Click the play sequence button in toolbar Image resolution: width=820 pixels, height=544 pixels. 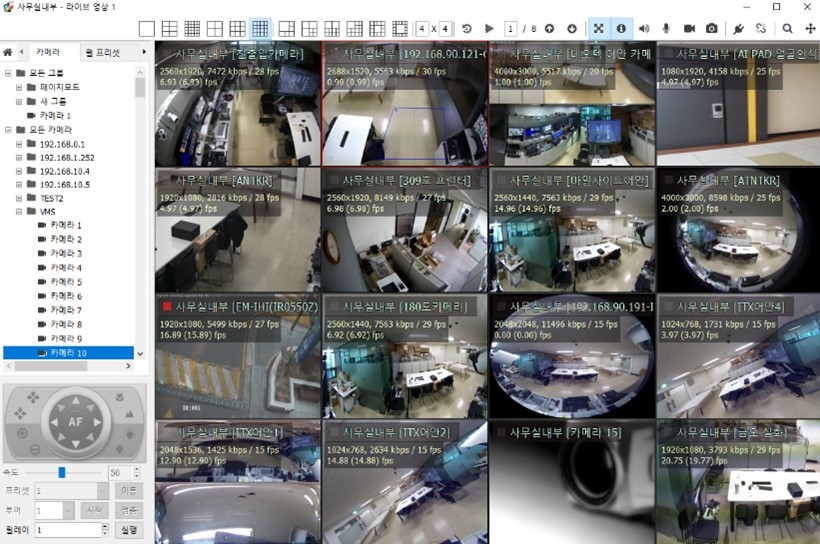489,29
